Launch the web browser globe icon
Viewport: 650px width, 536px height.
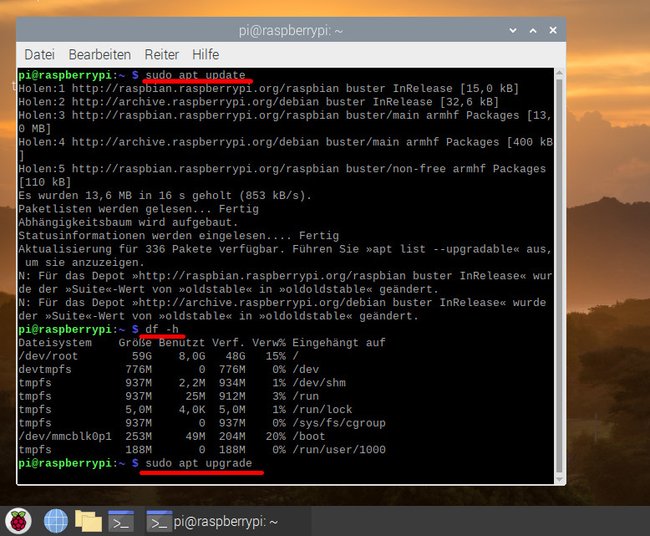[x=56, y=521]
